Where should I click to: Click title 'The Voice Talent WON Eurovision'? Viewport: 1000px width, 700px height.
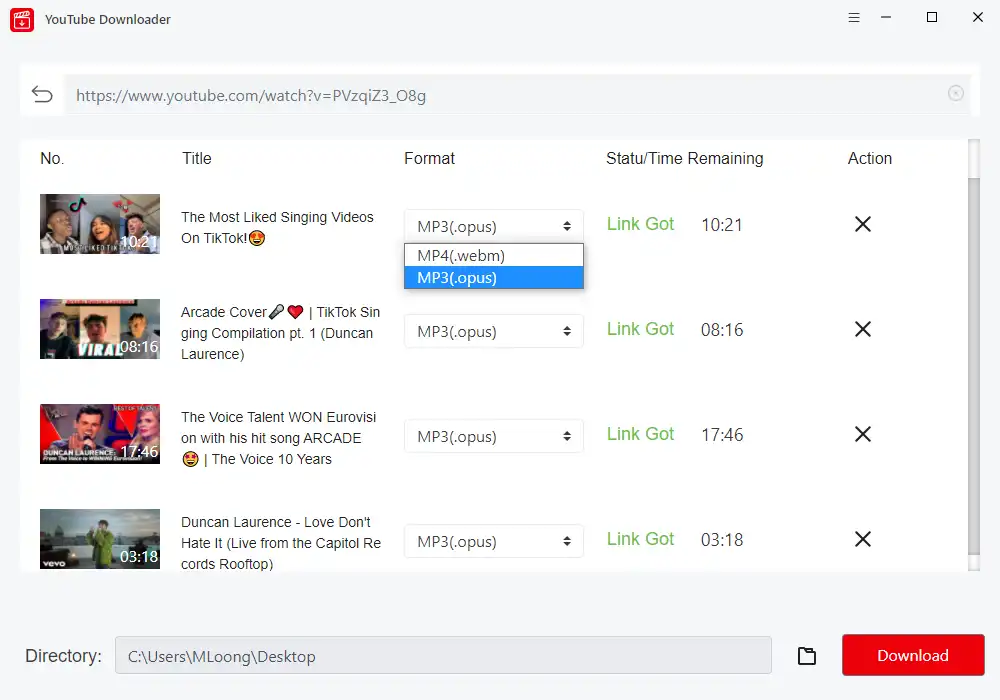coord(279,438)
